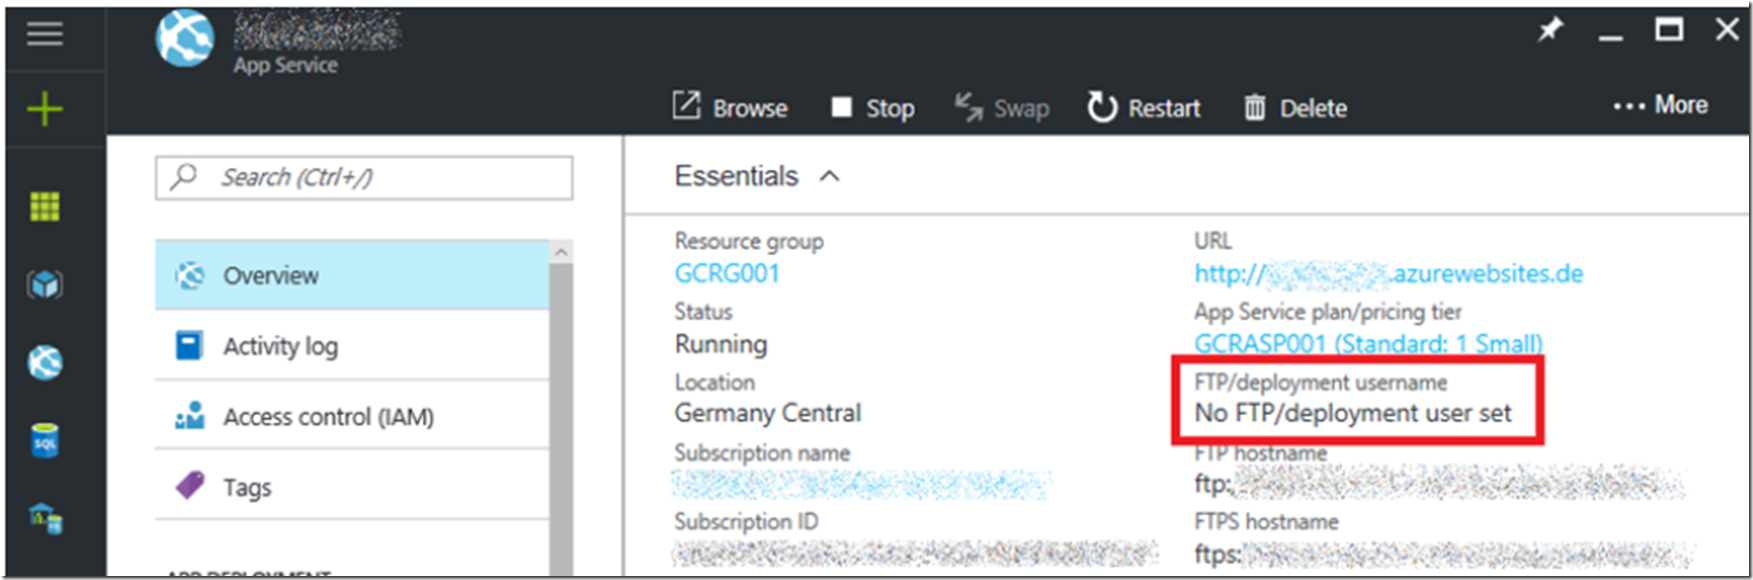1753x580 pixels.
Task: Open App Services globe icon in sidebar
Action: (45, 362)
